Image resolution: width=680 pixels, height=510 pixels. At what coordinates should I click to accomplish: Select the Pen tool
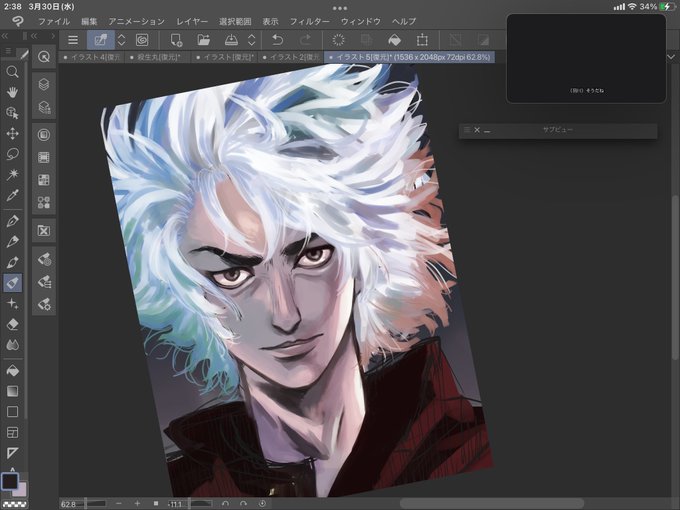coord(12,221)
